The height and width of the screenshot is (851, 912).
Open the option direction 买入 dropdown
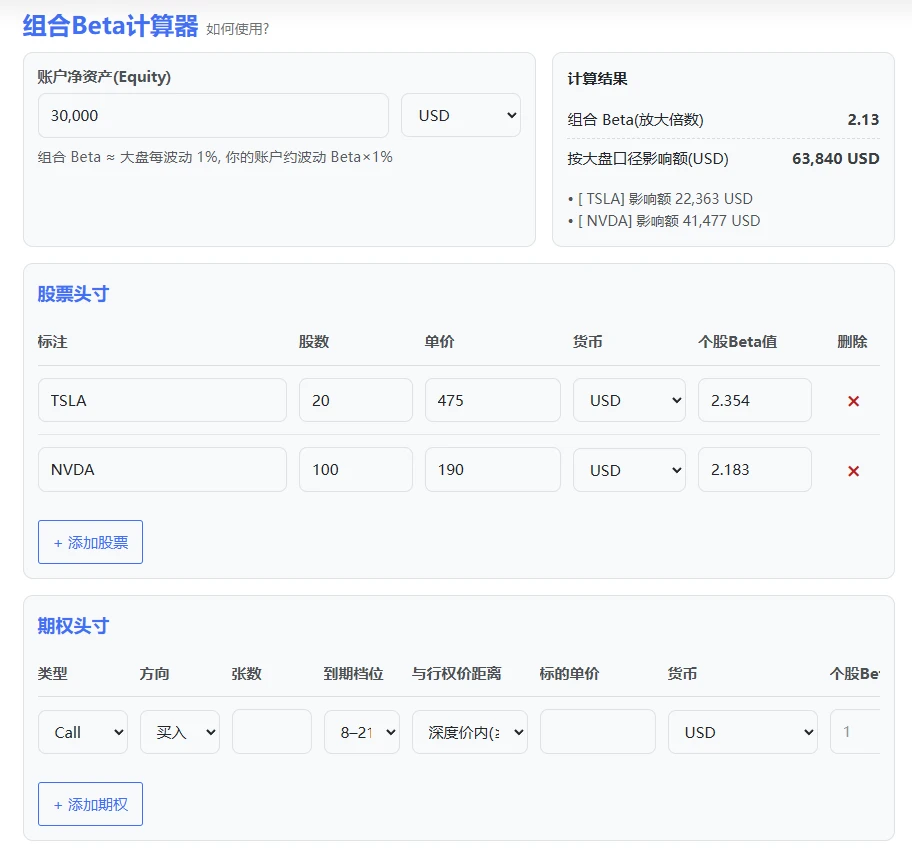pyautogui.click(x=179, y=732)
